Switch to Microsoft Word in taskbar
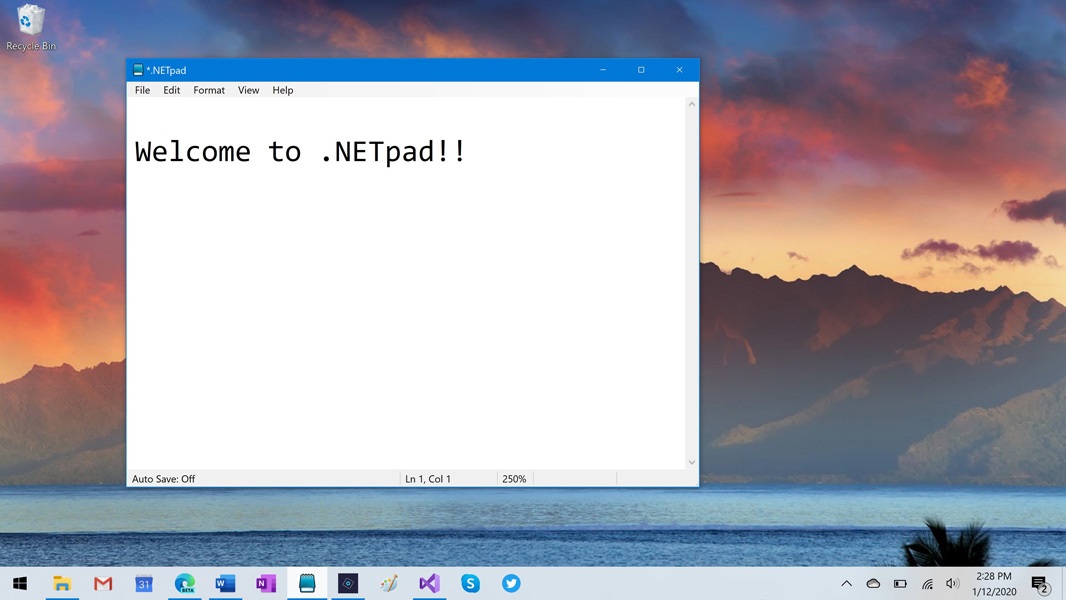 coord(225,583)
